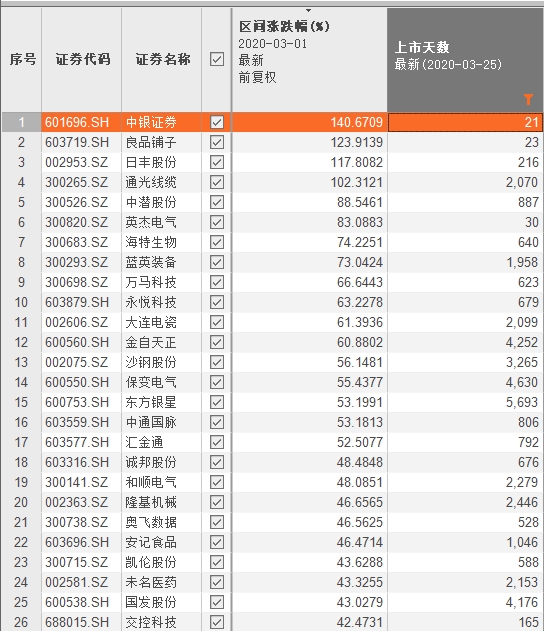This screenshot has height=631, width=544.
Task: Click the orange filter icon in 上市天数 header
Action: pyautogui.click(x=528, y=99)
